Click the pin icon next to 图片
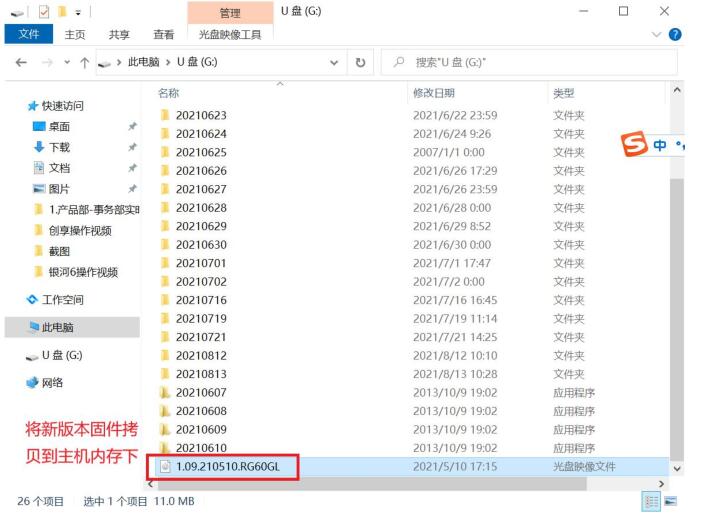 click(132, 189)
